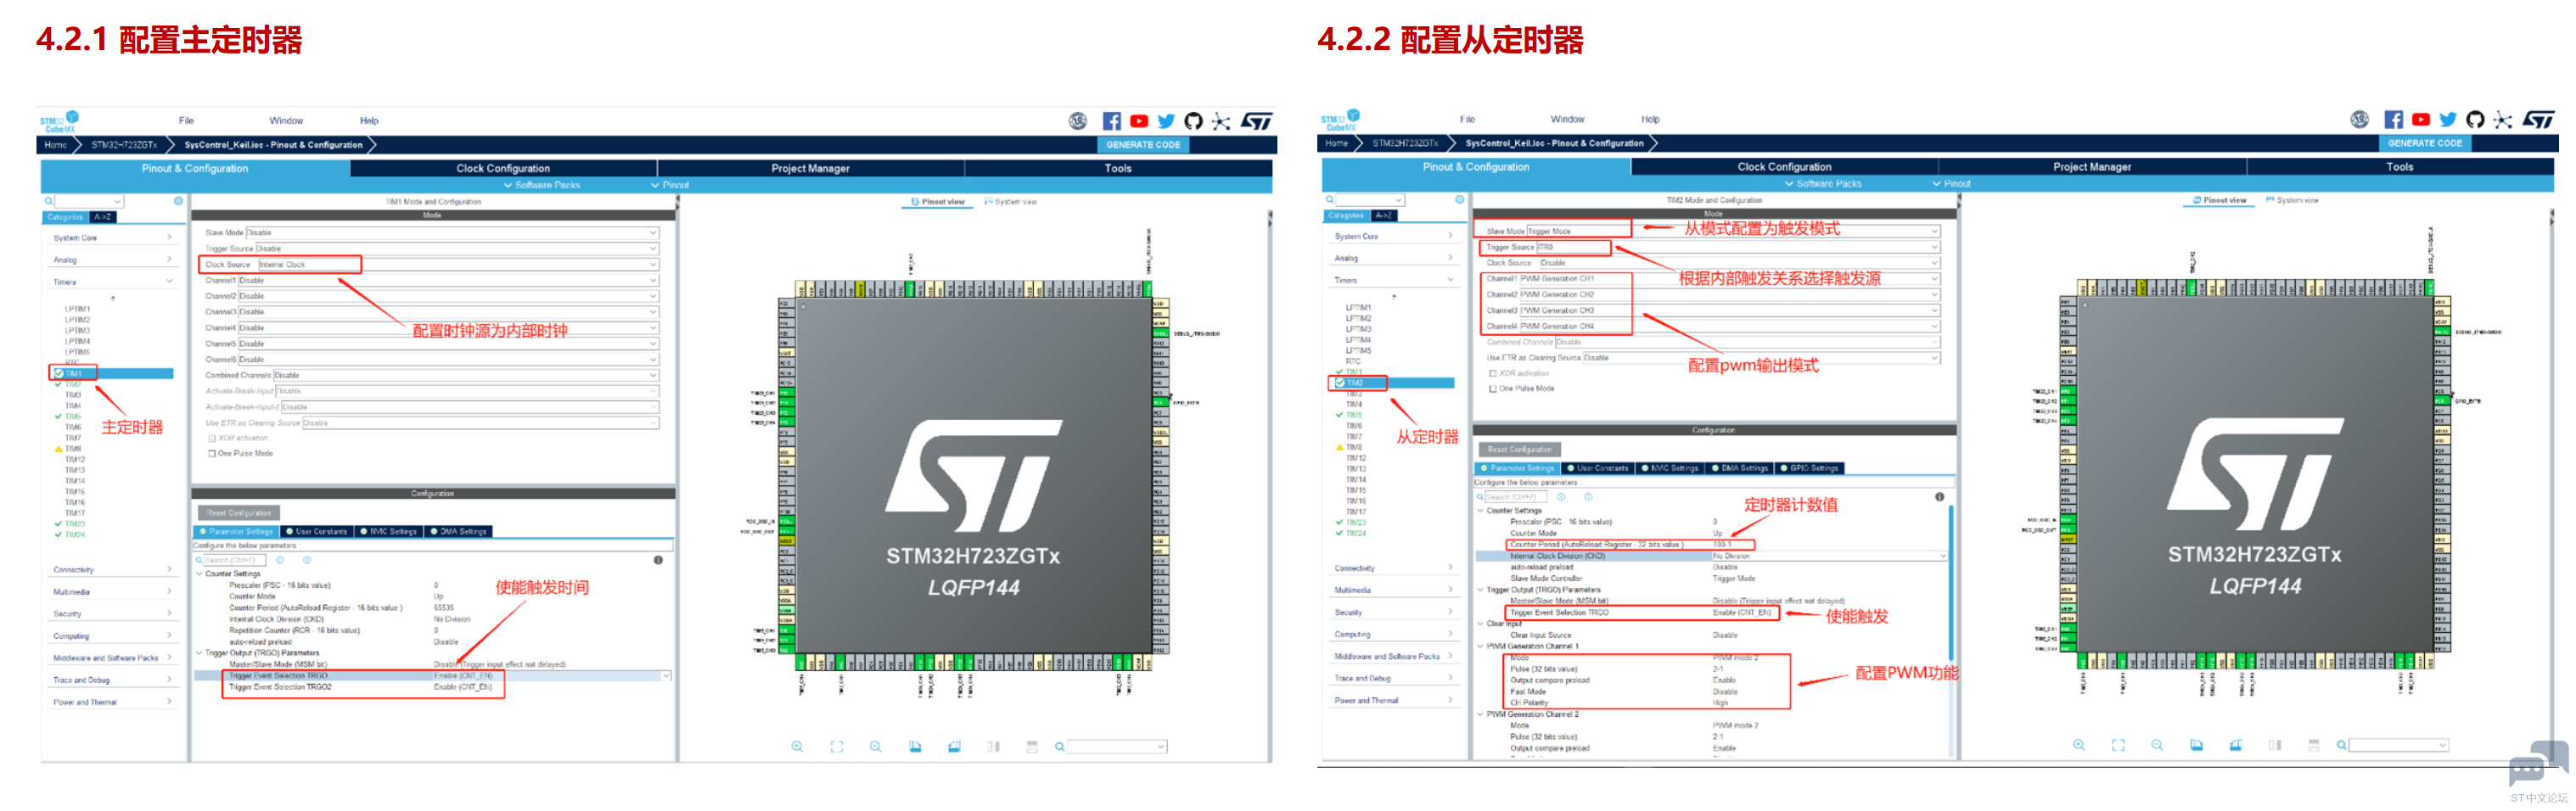Click sidebar gear icon in TIM2 window

click(x=1459, y=200)
